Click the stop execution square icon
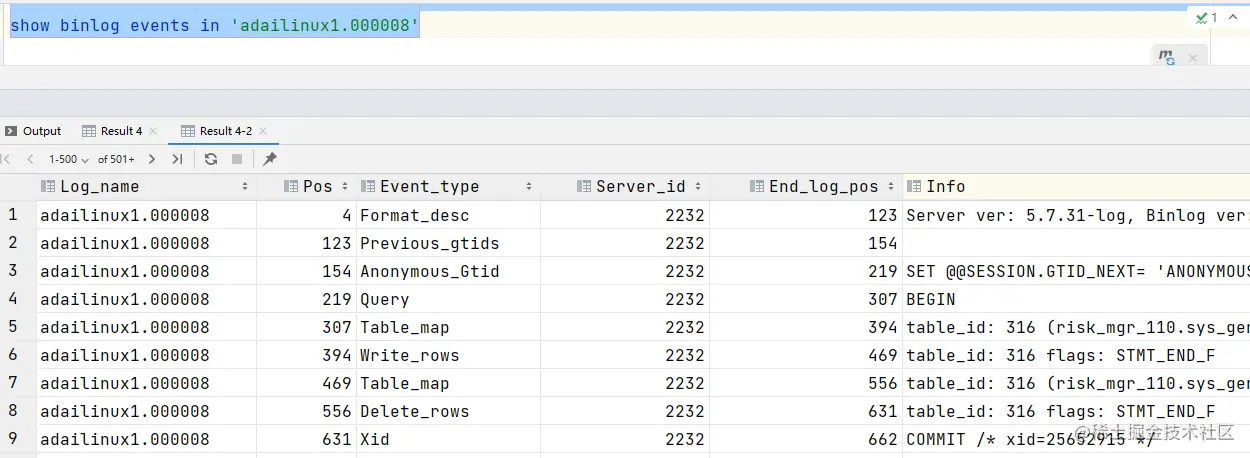The height and width of the screenshot is (458, 1250). [x=237, y=159]
